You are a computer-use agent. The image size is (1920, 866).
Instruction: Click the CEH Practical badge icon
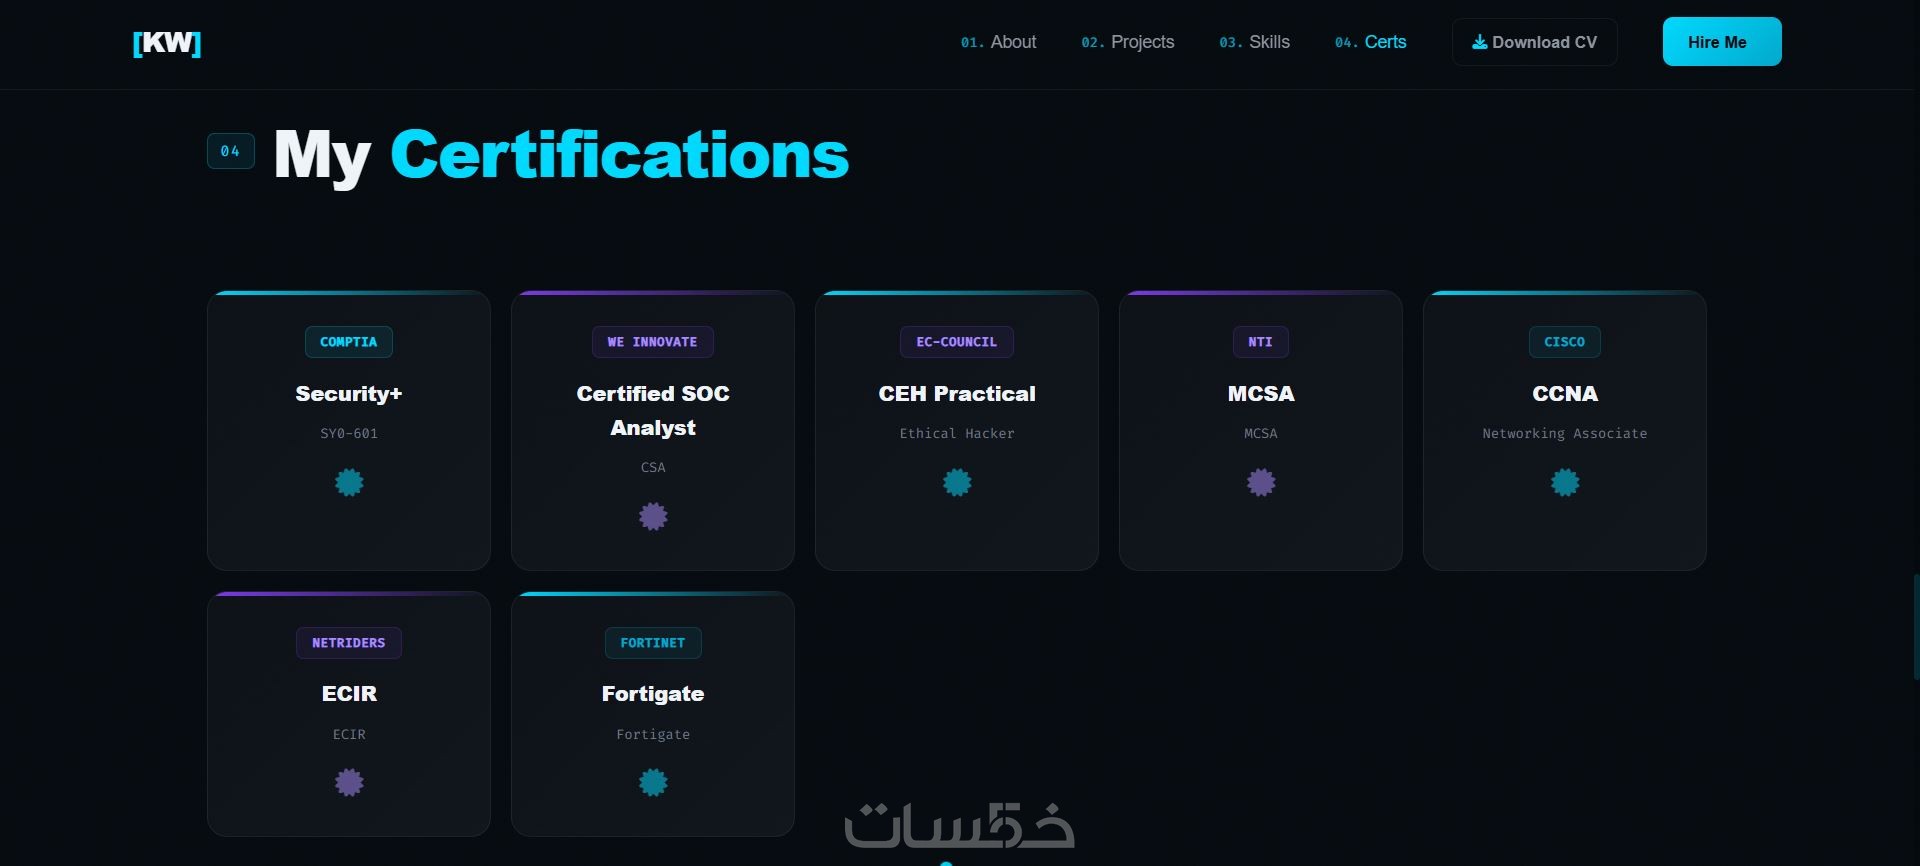pyautogui.click(x=957, y=483)
